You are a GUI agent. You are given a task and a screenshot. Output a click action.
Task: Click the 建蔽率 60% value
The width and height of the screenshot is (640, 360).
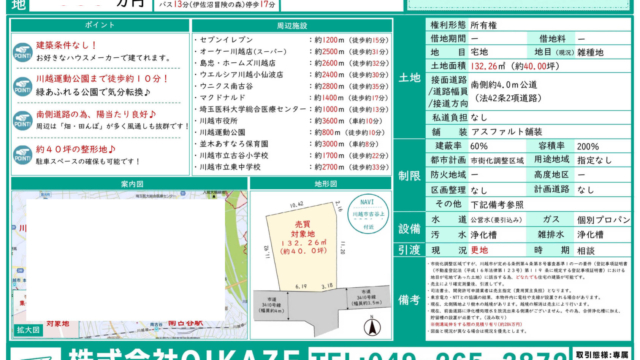[x=479, y=146]
